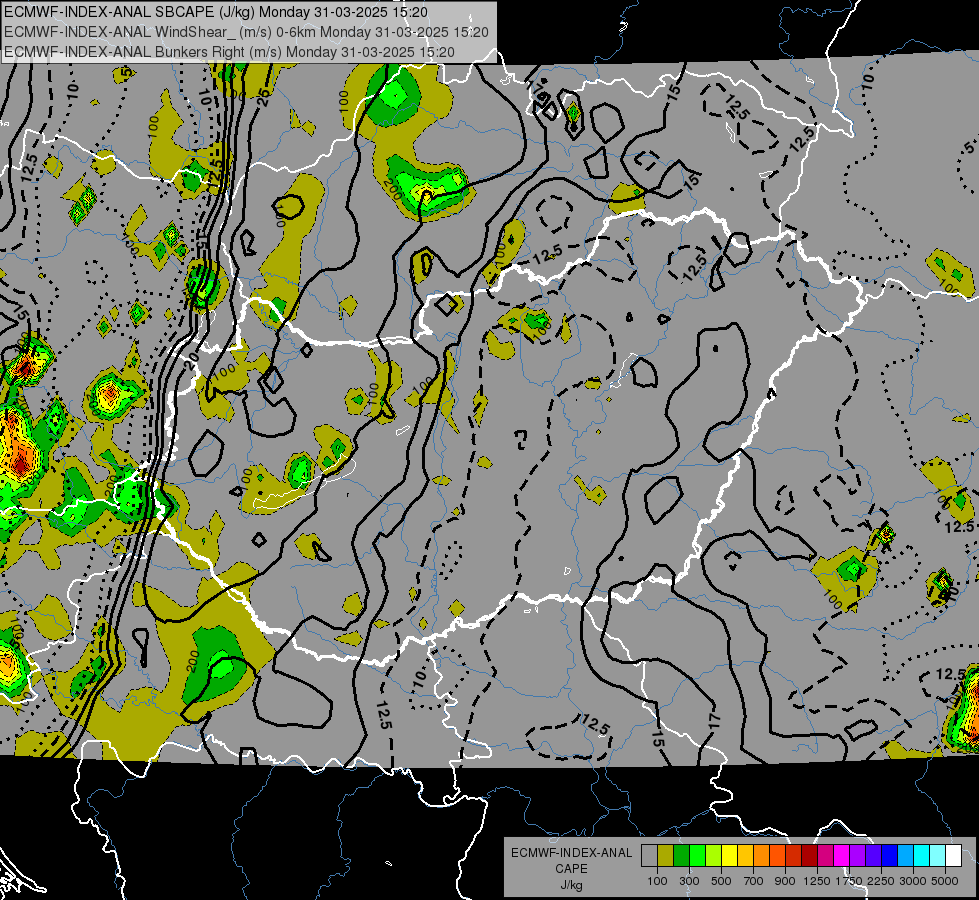Image resolution: width=979 pixels, height=900 pixels.
Task: Click the legend tick label 100
Action: tap(657, 881)
